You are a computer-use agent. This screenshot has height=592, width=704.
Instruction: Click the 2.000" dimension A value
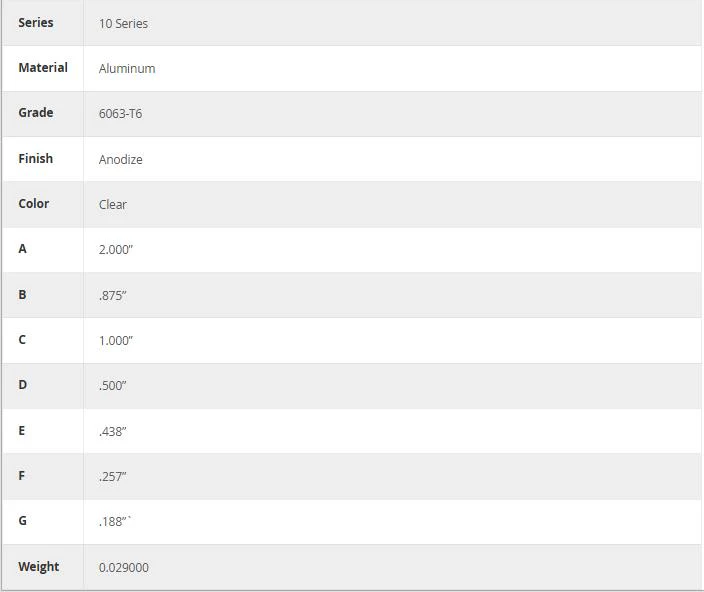[x=116, y=250]
